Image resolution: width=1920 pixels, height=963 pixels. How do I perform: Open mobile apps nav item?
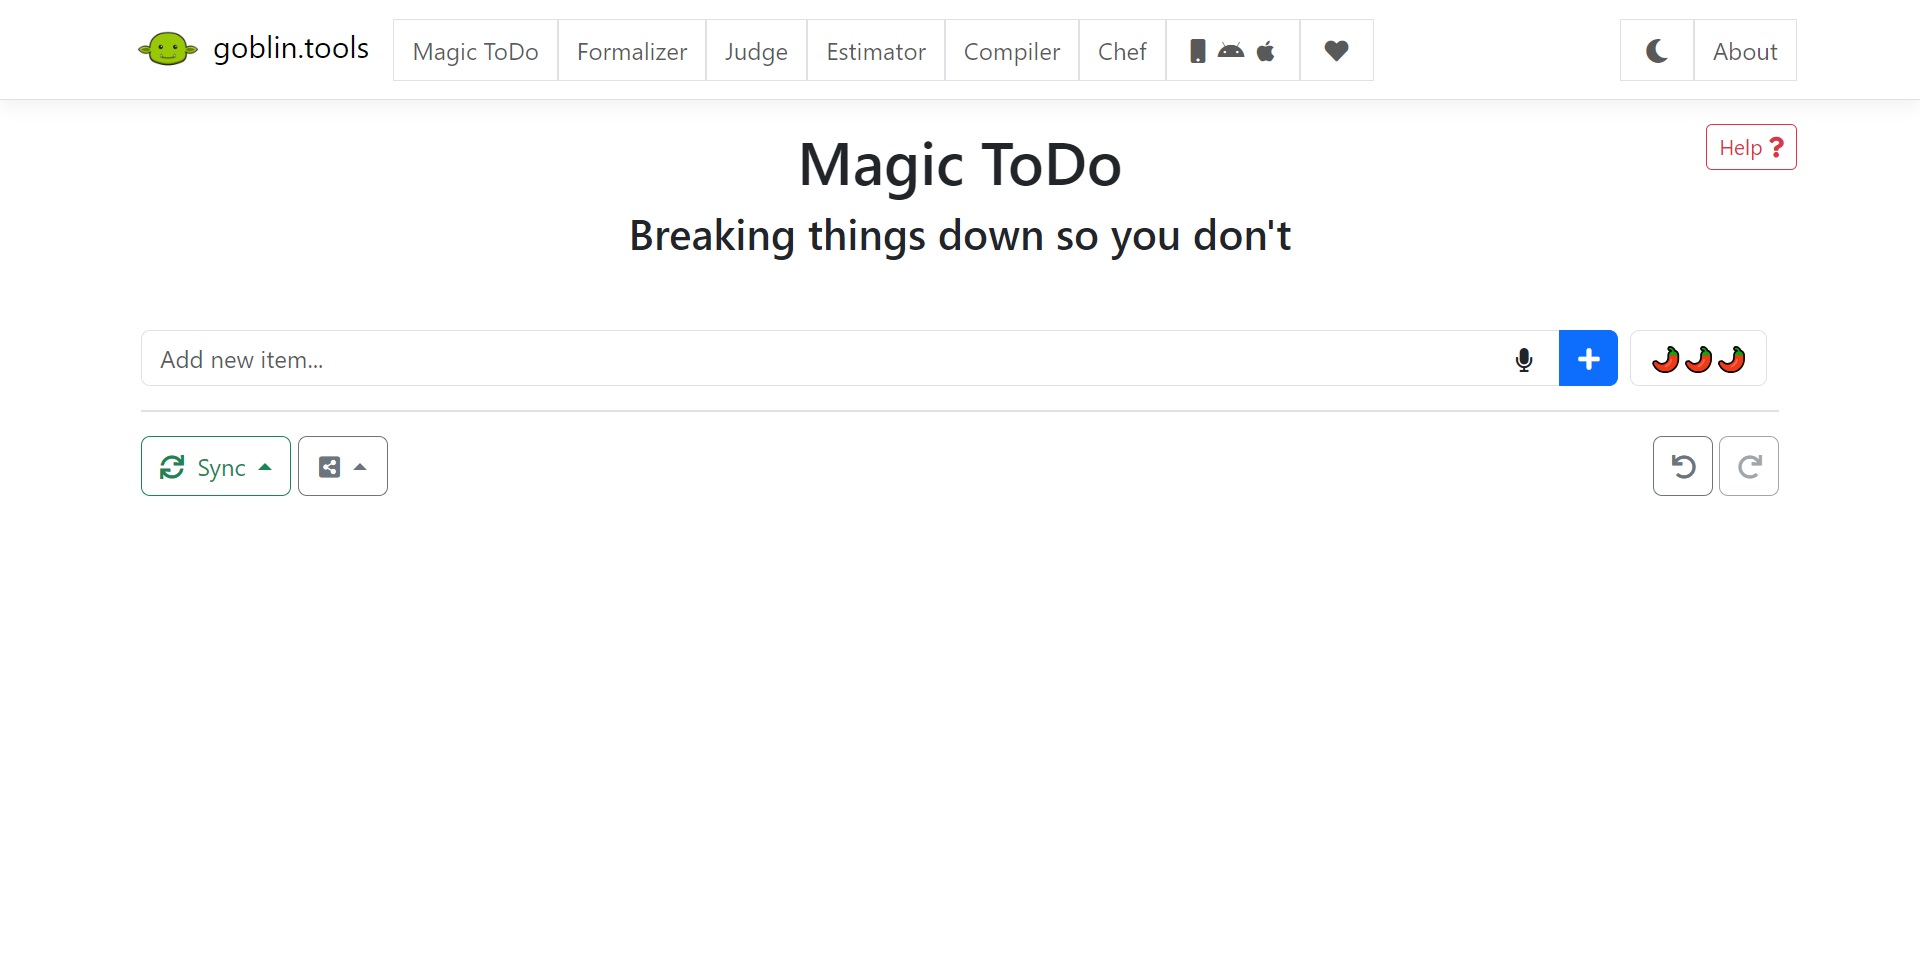1233,51
